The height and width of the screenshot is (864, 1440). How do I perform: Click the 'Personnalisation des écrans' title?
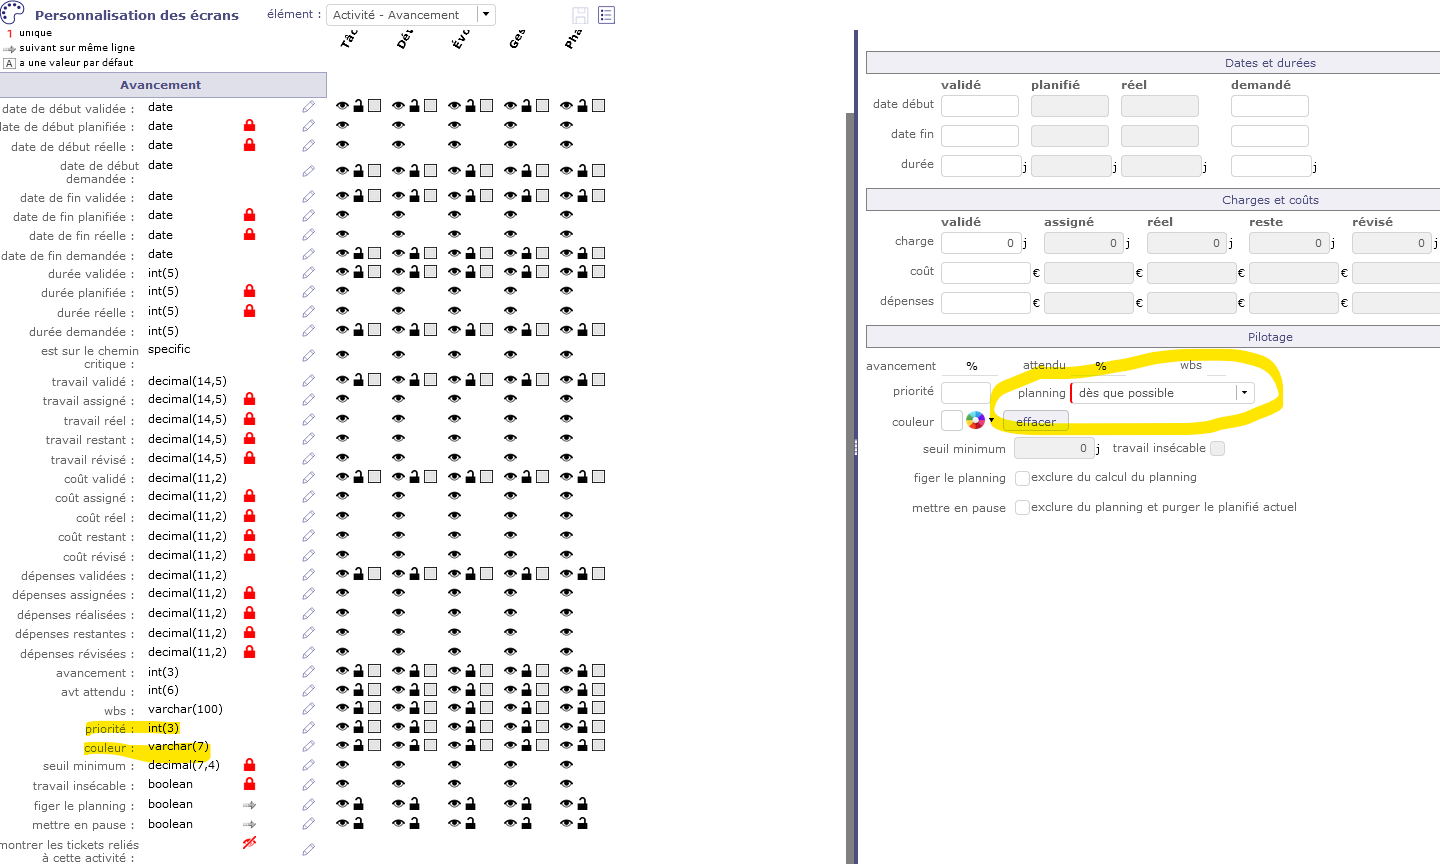tap(137, 15)
